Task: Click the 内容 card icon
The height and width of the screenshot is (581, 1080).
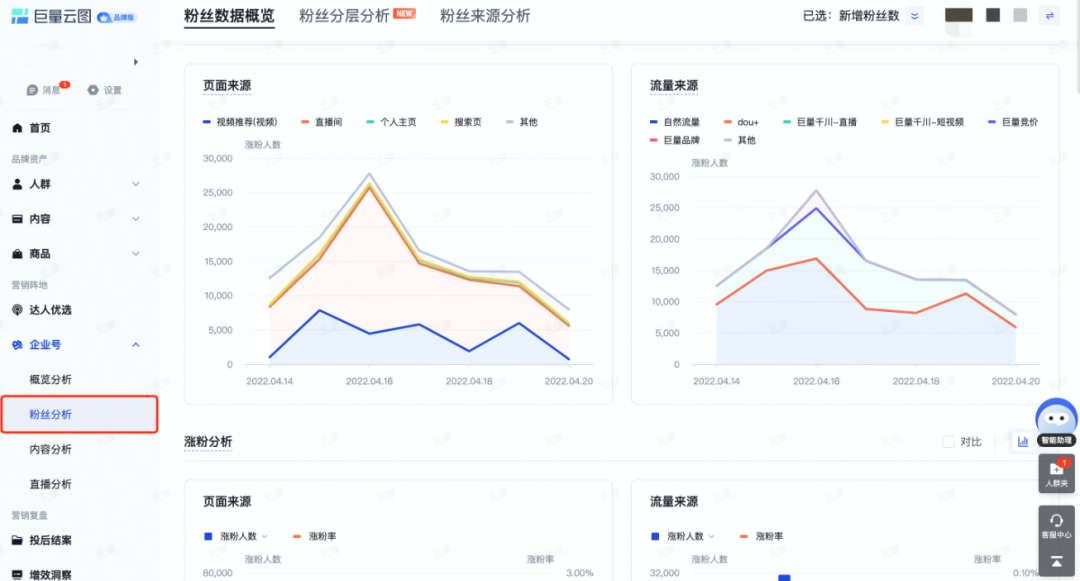Action: pos(17,219)
